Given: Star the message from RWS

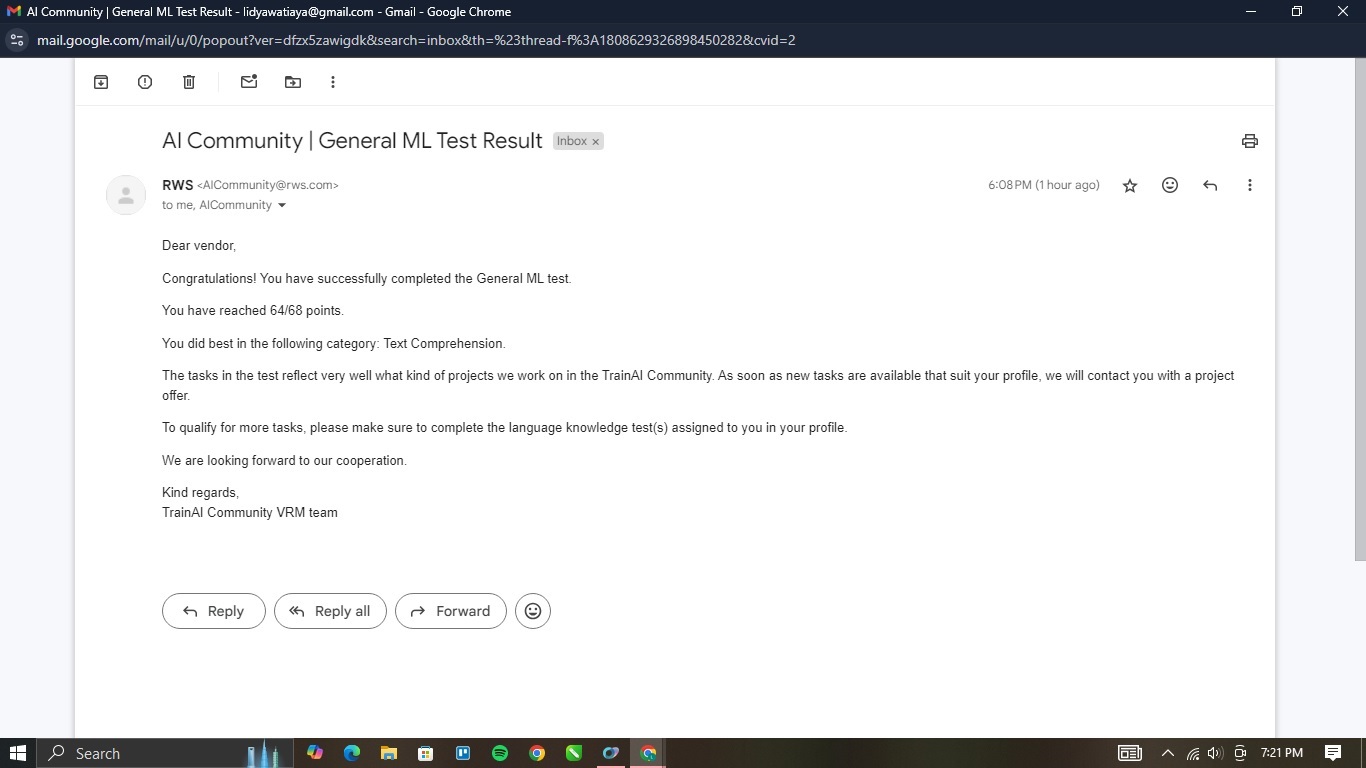Looking at the screenshot, I should click(x=1130, y=185).
